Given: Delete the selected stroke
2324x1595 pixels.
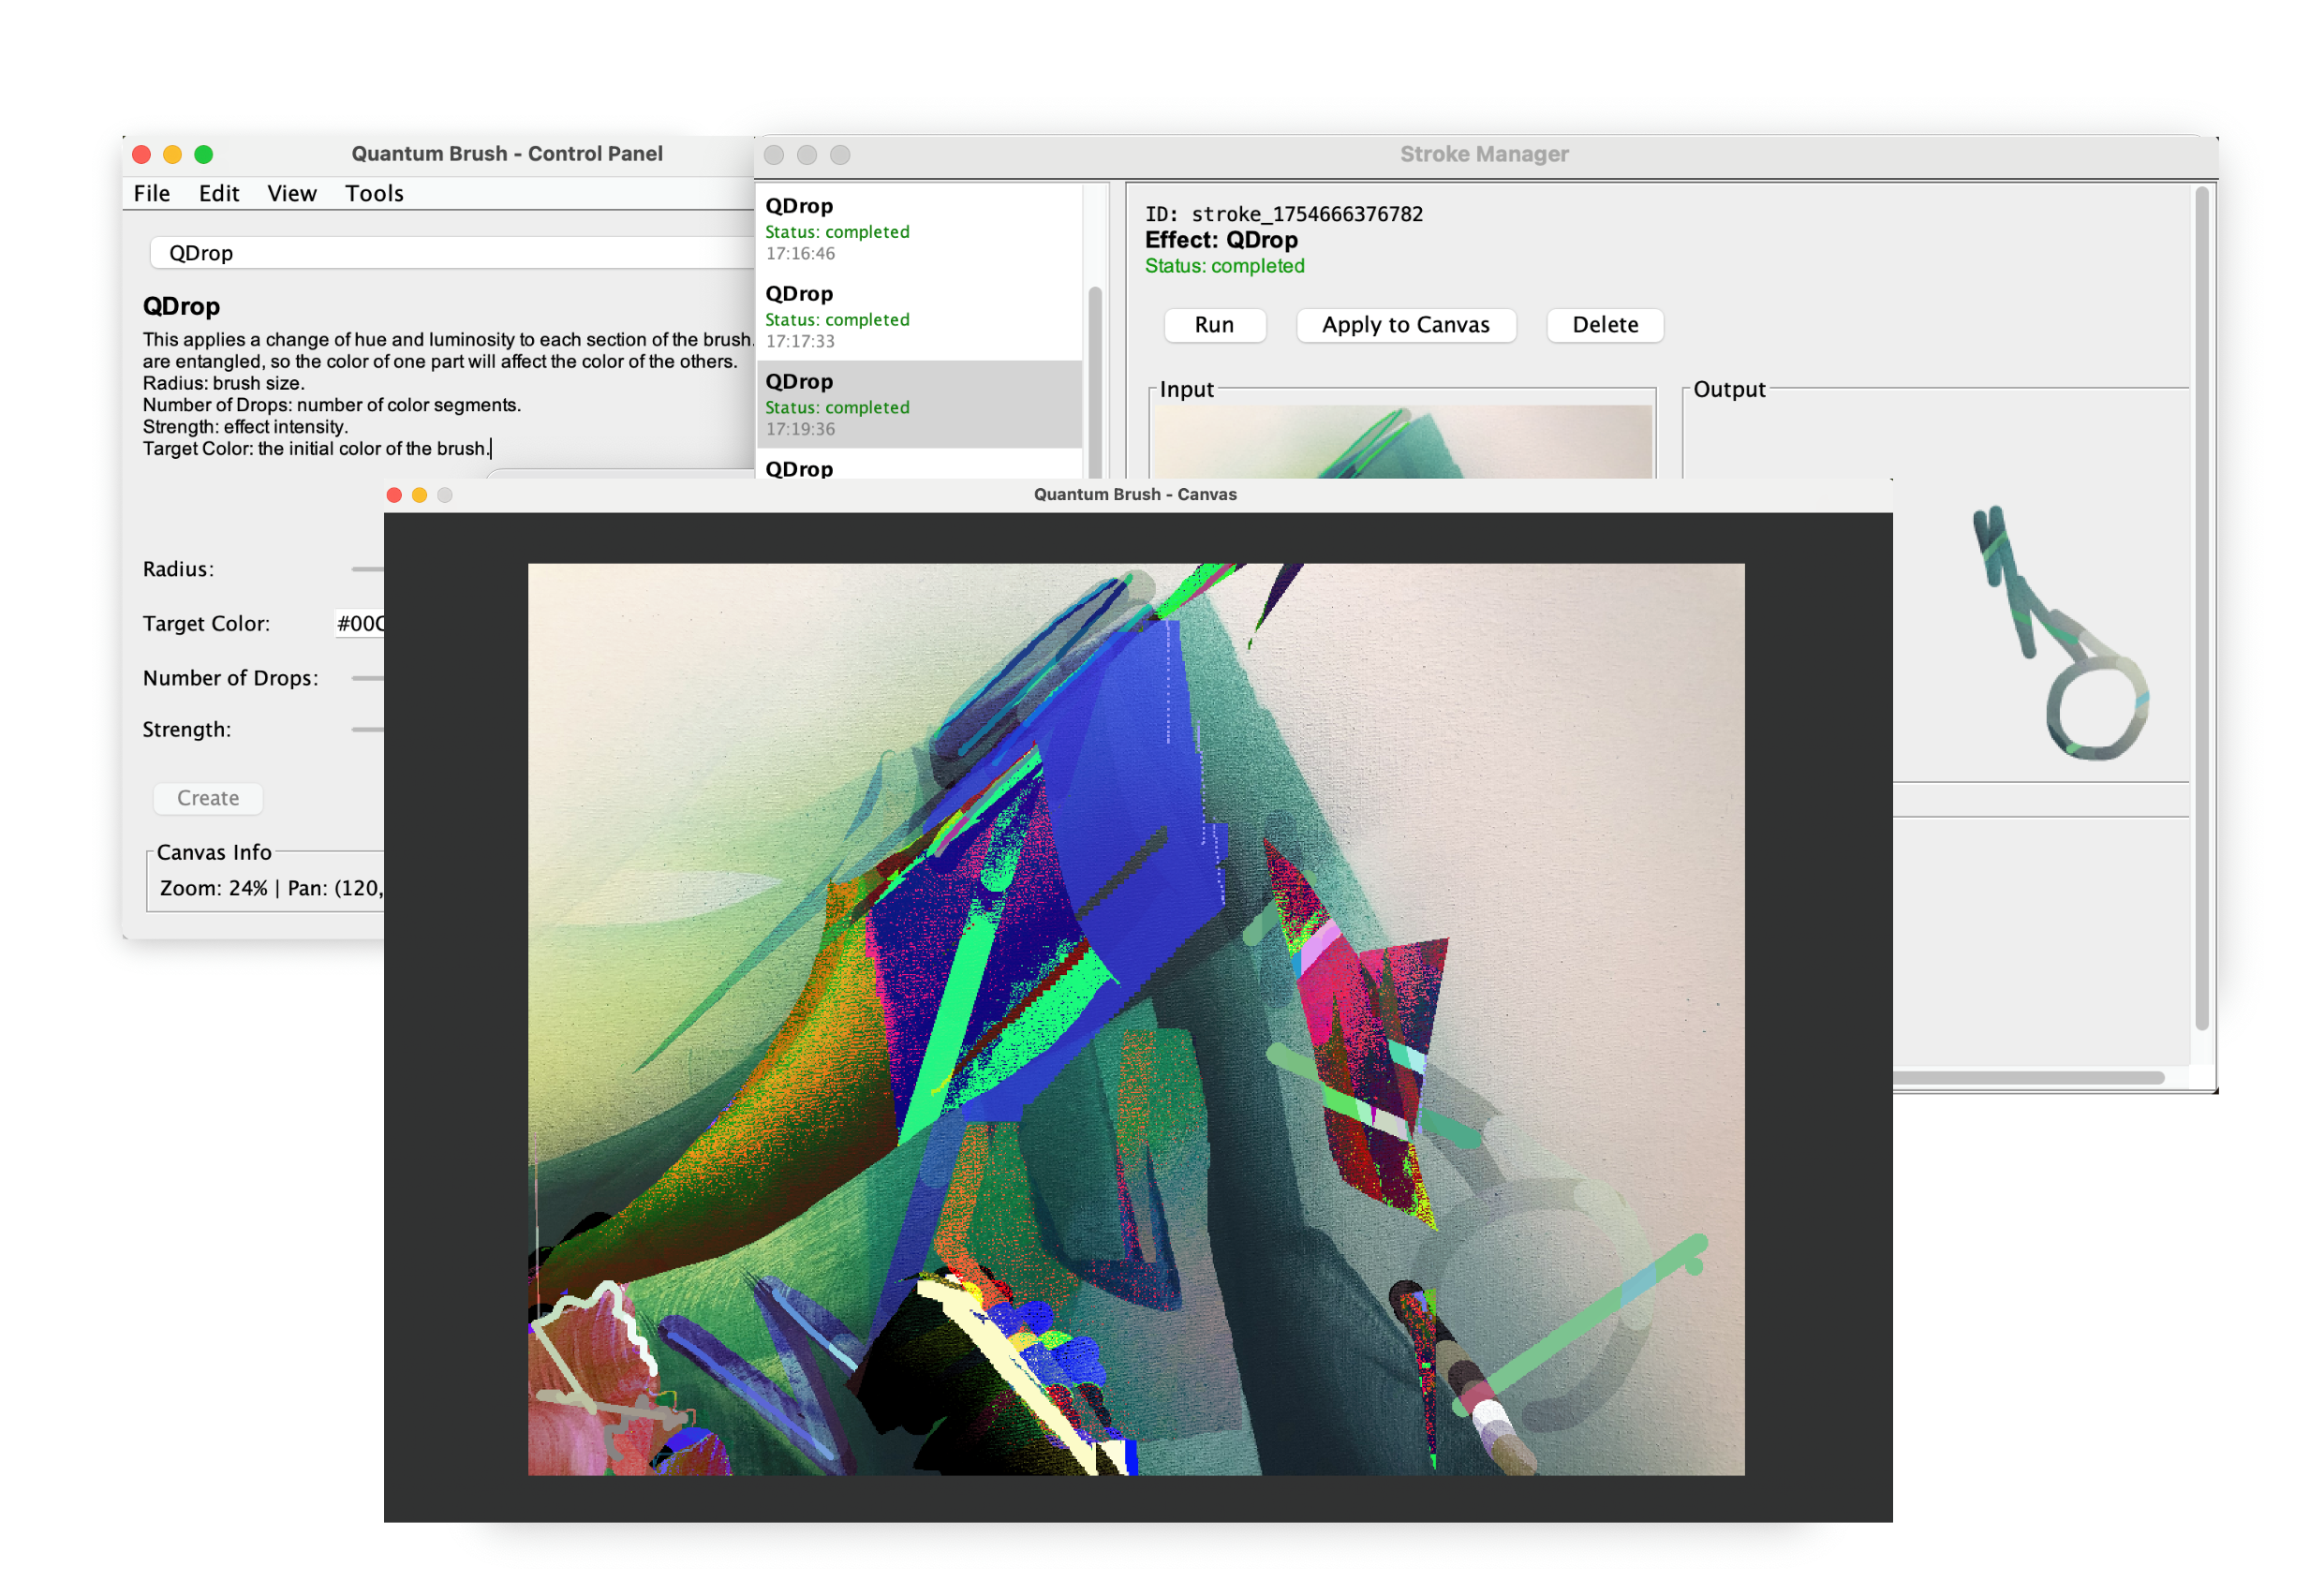Looking at the screenshot, I should point(1604,325).
